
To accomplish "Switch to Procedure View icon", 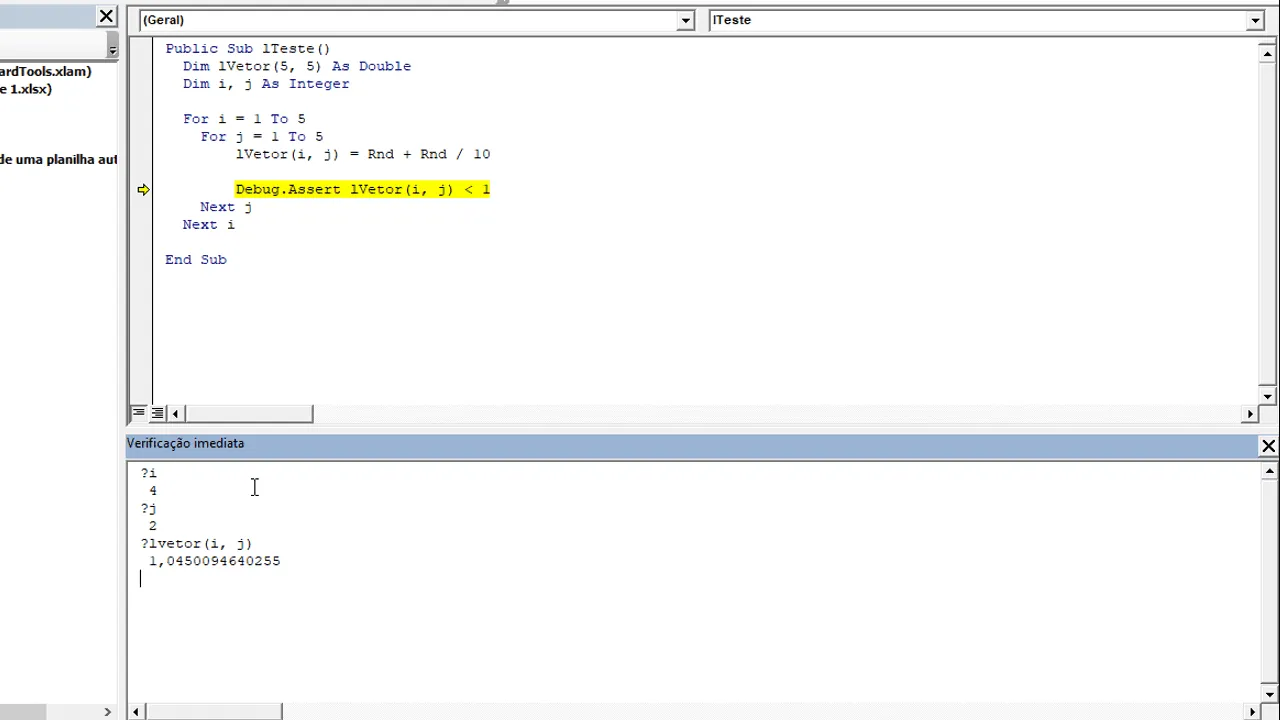I will tap(139, 413).
